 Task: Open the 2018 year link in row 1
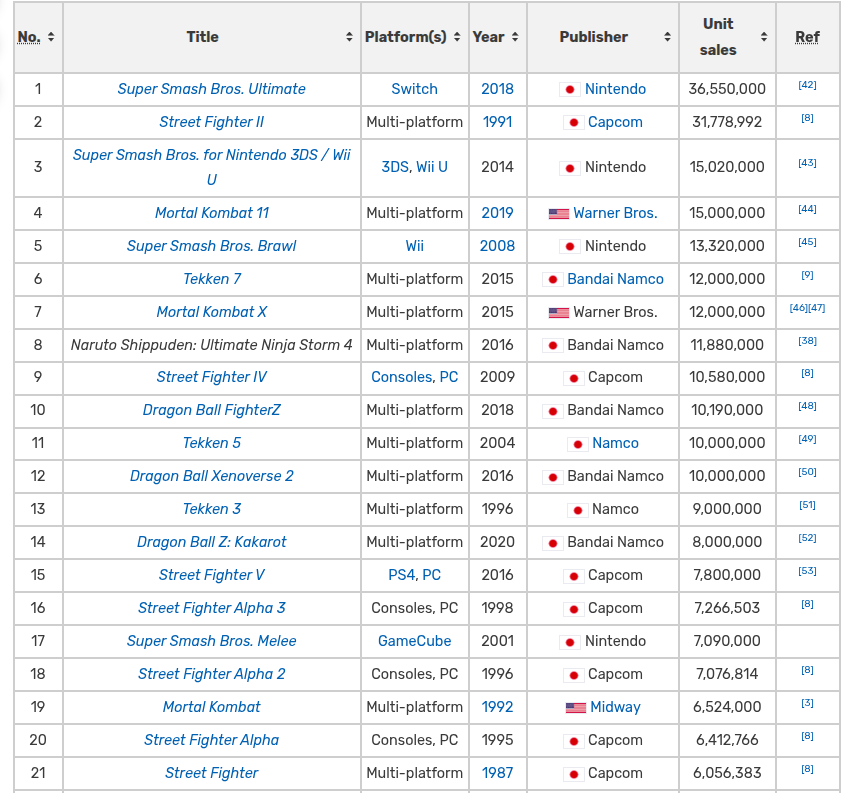[497, 89]
